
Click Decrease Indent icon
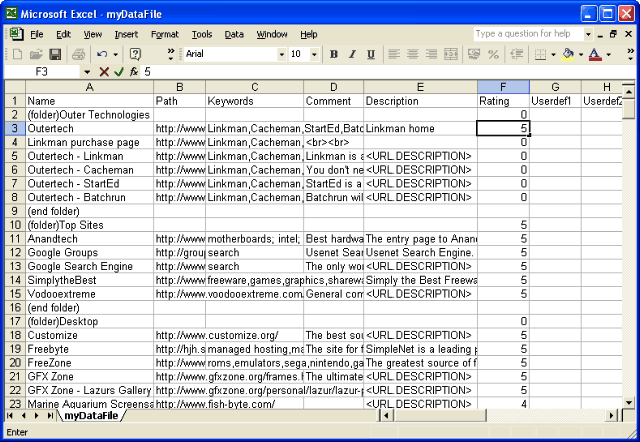tap(517, 54)
